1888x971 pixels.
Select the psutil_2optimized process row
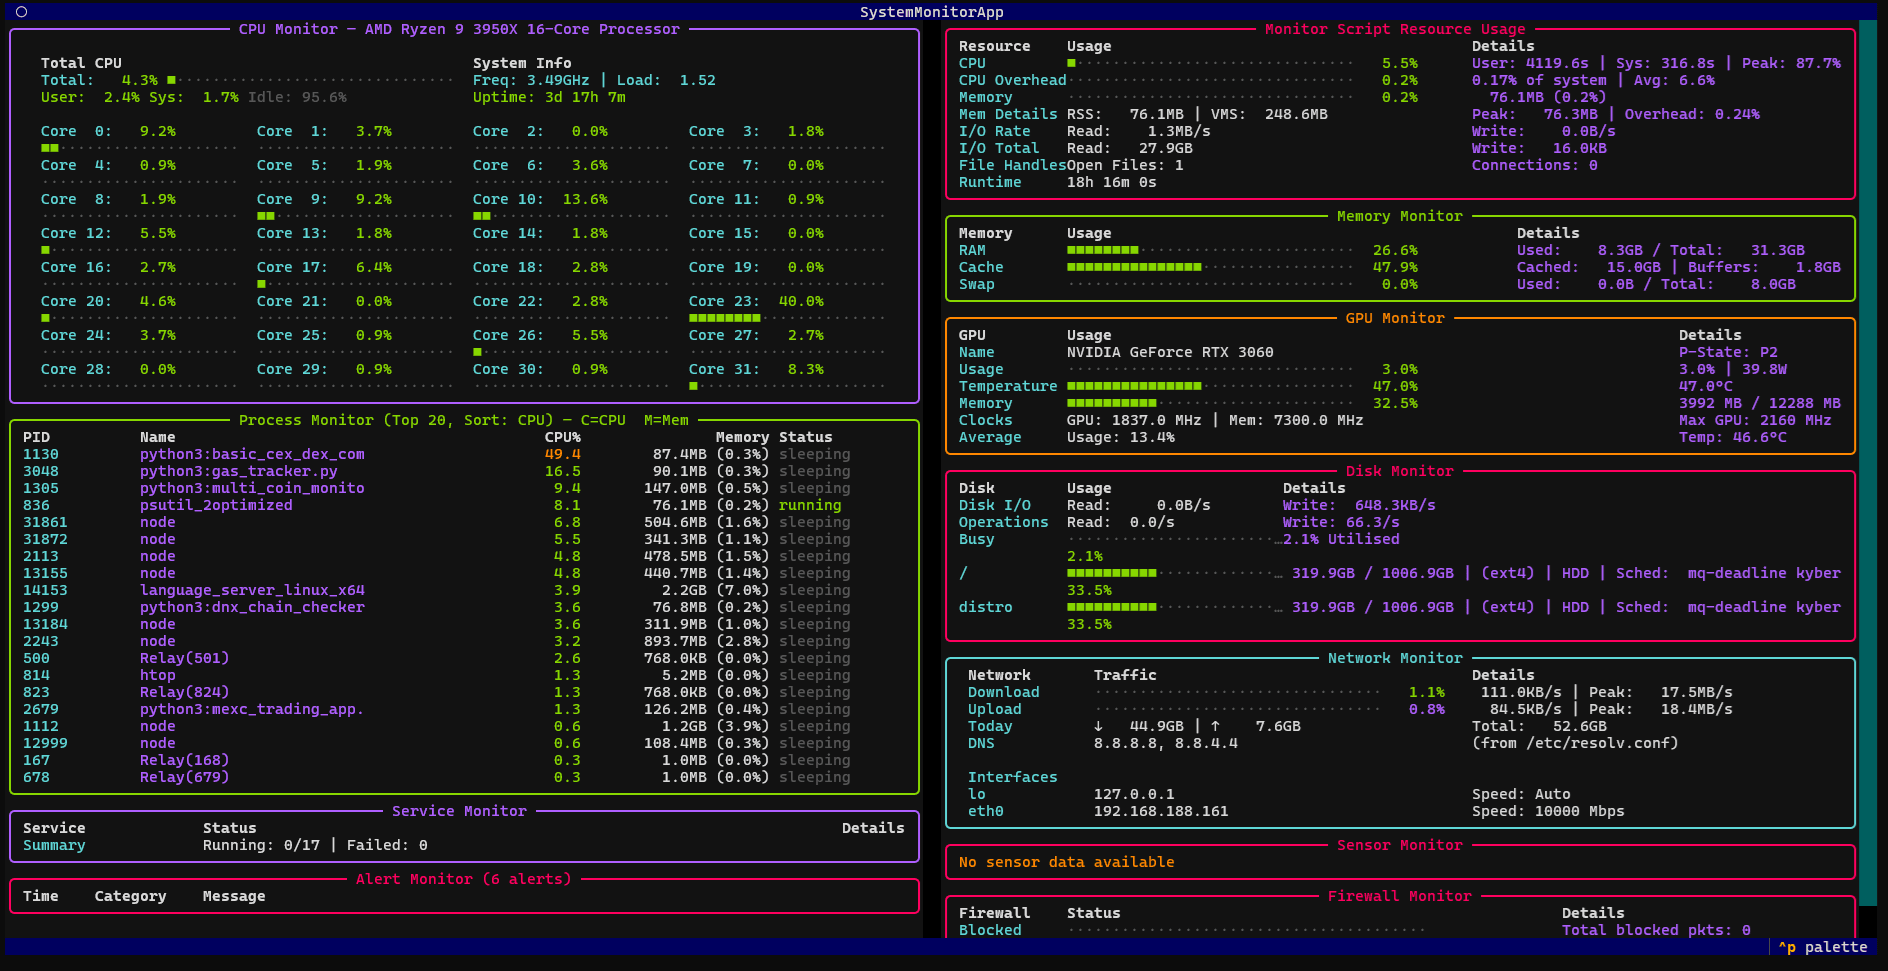pyautogui.click(x=464, y=505)
